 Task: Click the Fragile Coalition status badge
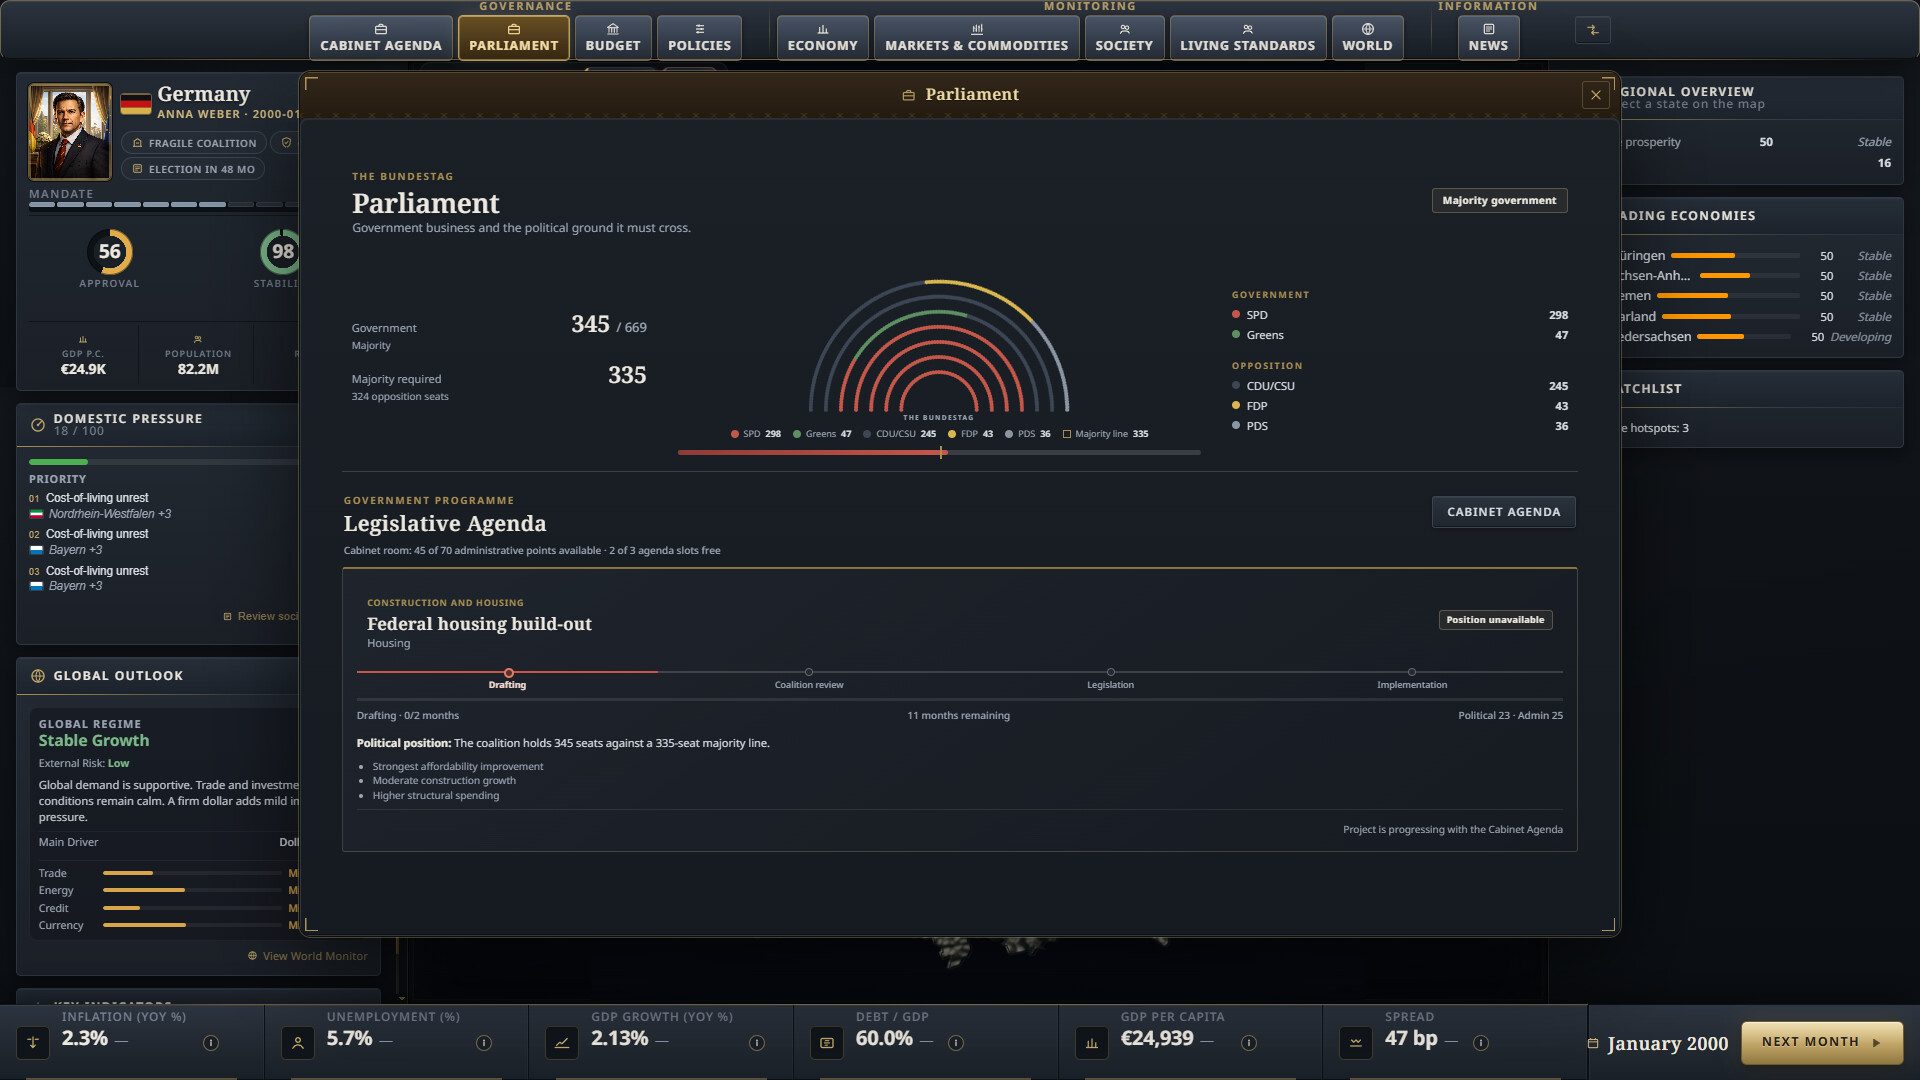click(194, 143)
